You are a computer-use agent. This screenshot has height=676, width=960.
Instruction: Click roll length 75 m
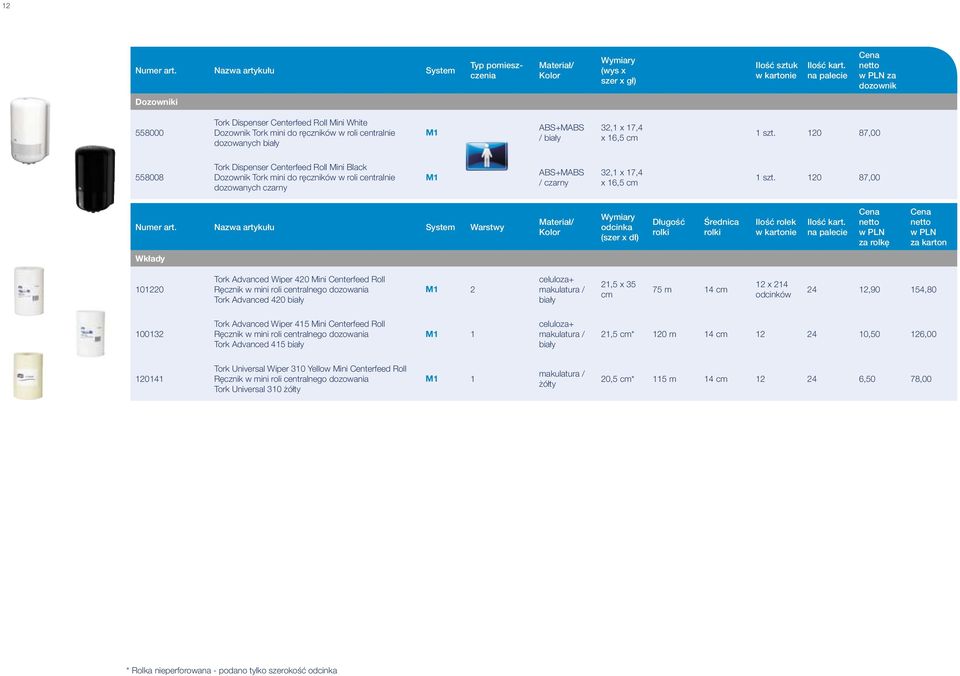662,290
